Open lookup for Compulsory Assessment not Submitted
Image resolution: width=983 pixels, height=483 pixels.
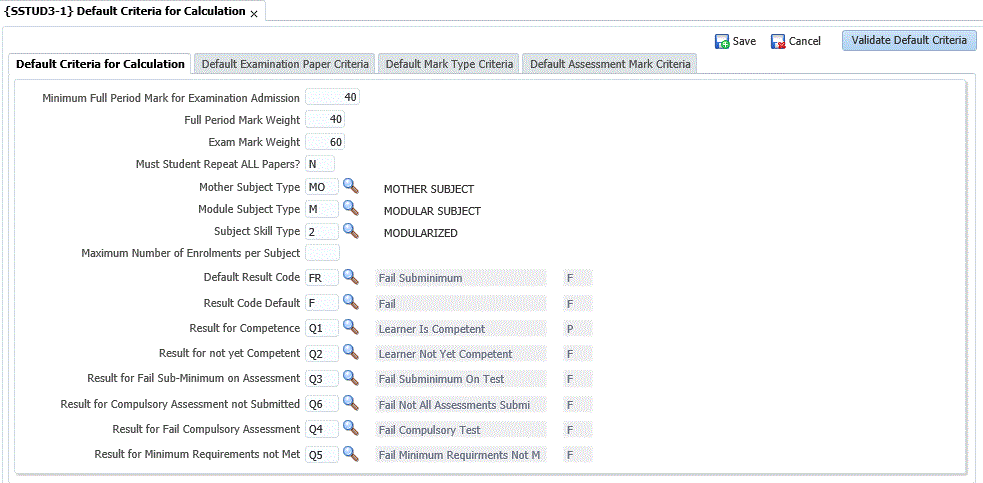point(350,403)
